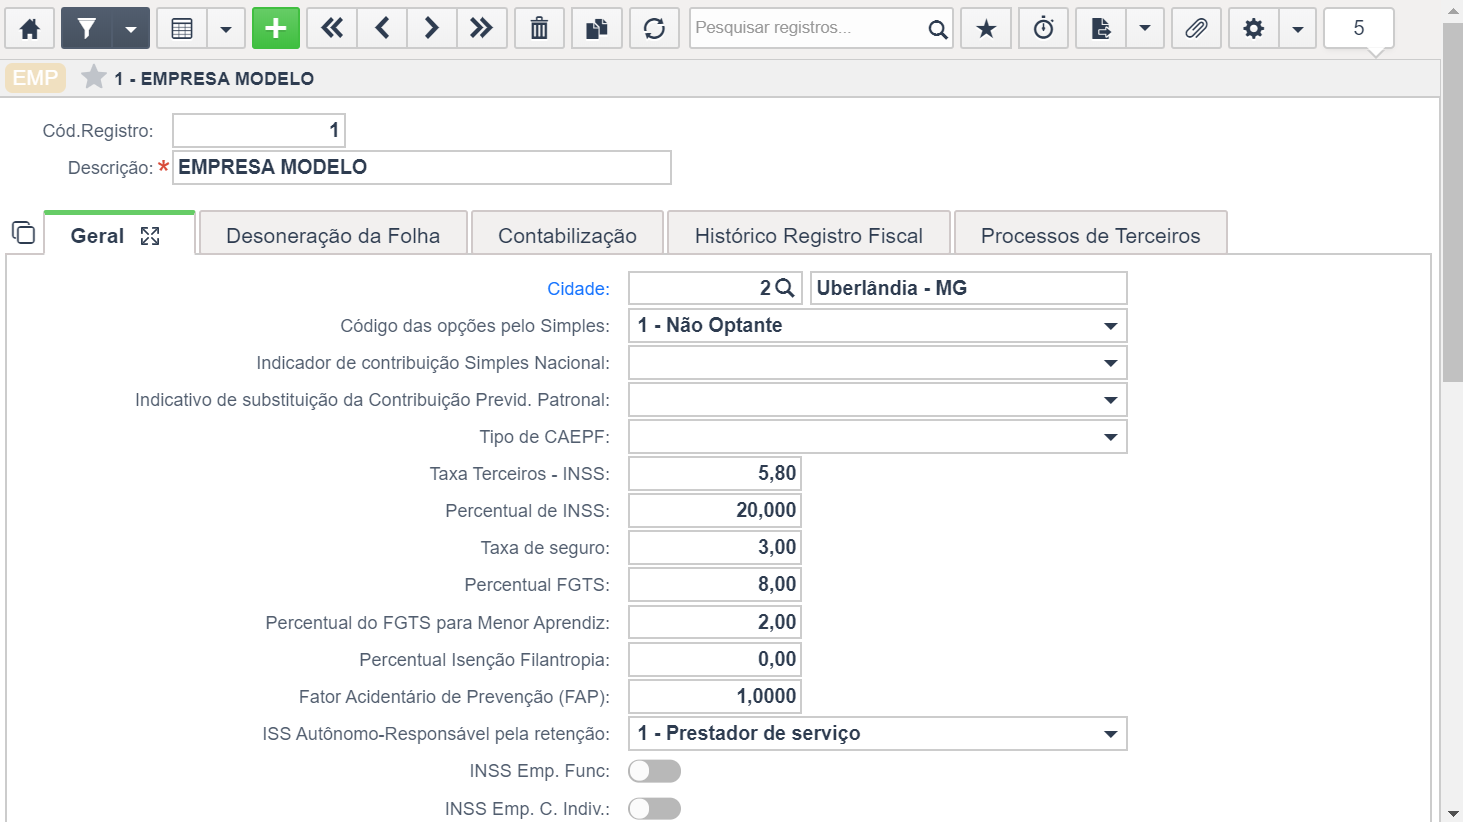Jump to the first record
Screen dimensions: 1463x822
point(332,29)
